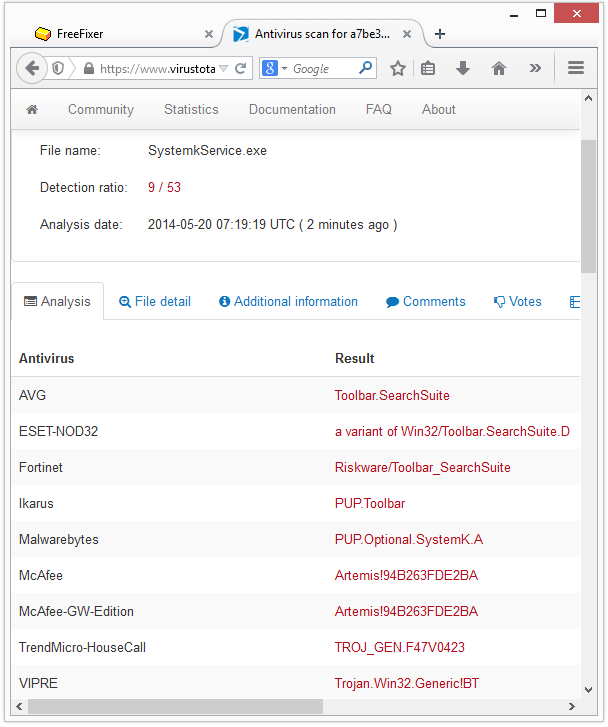The height and width of the screenshot is (727, 608).
Task: Open the downloads arrow icon
Action: click(463, 69)
